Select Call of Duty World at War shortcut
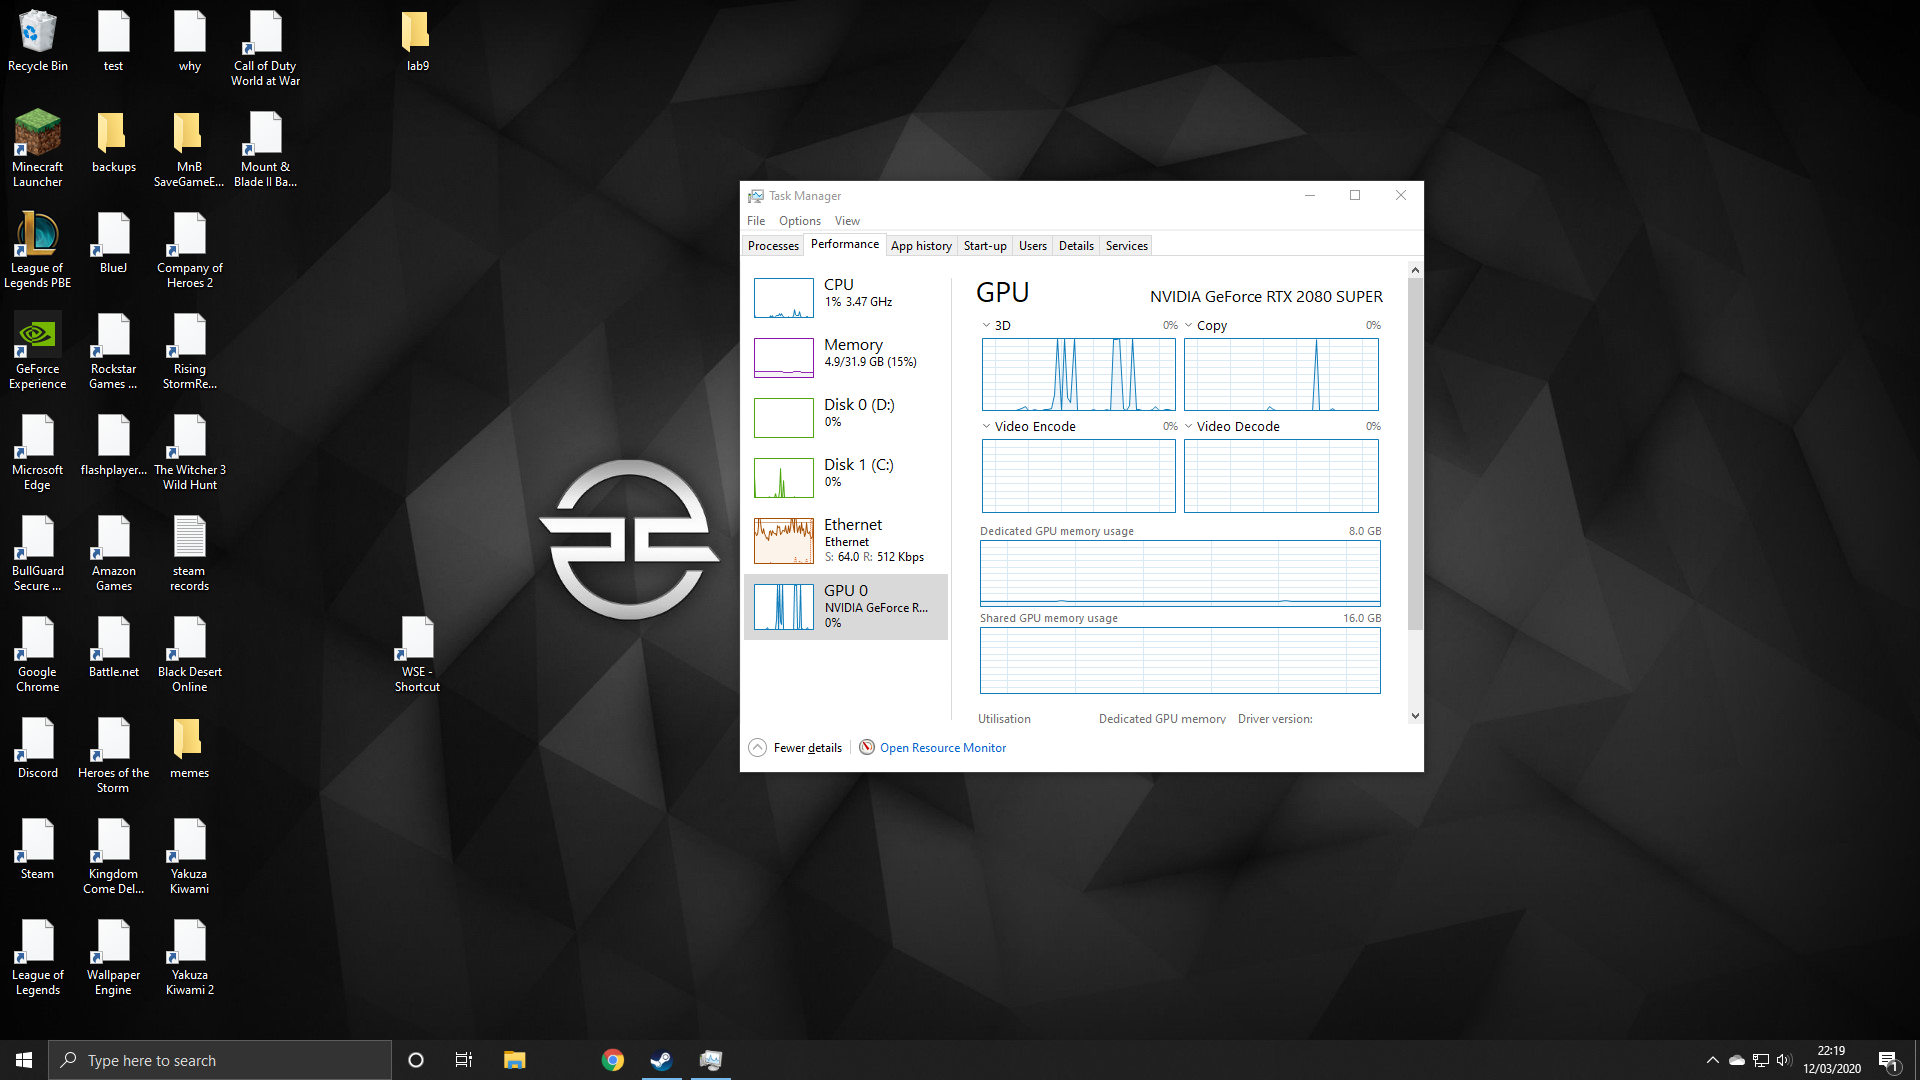 click(x=265, y=48)
